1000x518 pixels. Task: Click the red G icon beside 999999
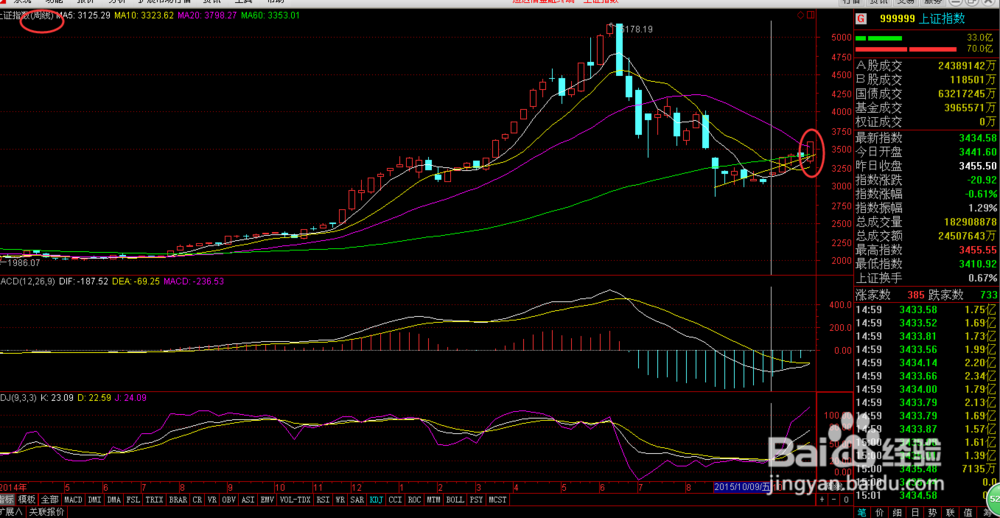pyautogui.click(x=861, y=19)
